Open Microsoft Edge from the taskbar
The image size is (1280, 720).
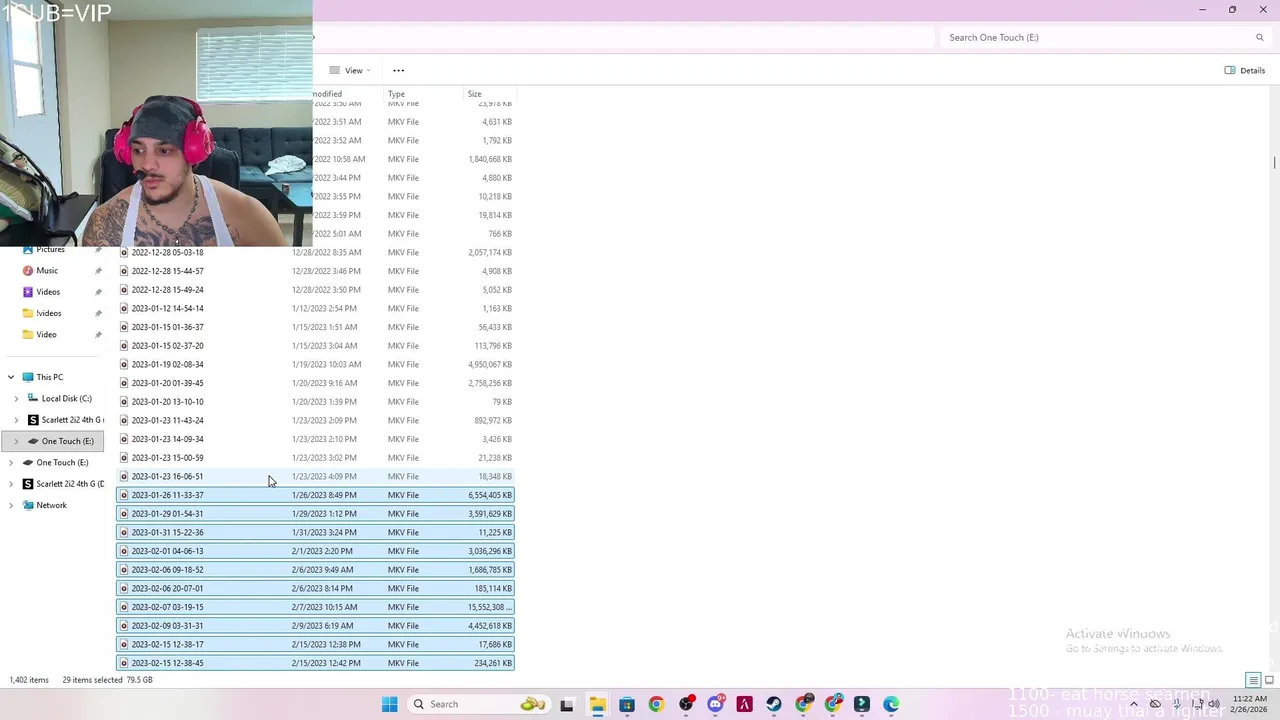[x=891, y=704]
